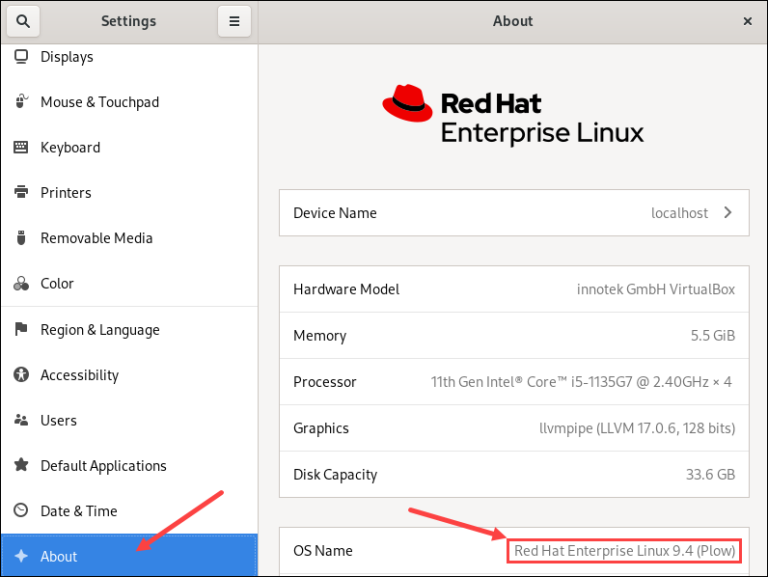Open the Color settings panel
This screenshot has width=768, height=577.
point(129,283)
